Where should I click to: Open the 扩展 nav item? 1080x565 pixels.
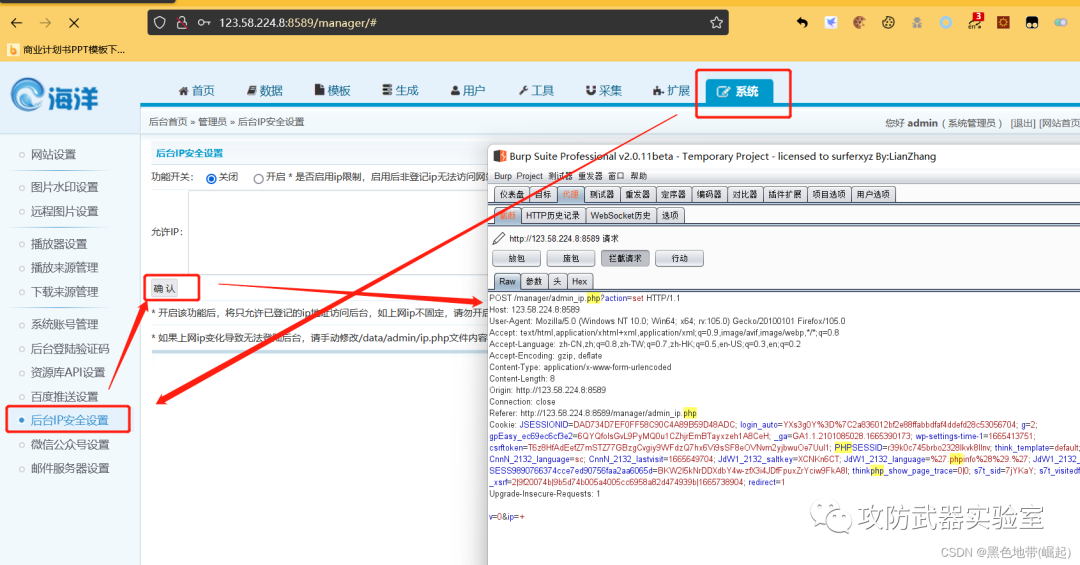(671, 90)
